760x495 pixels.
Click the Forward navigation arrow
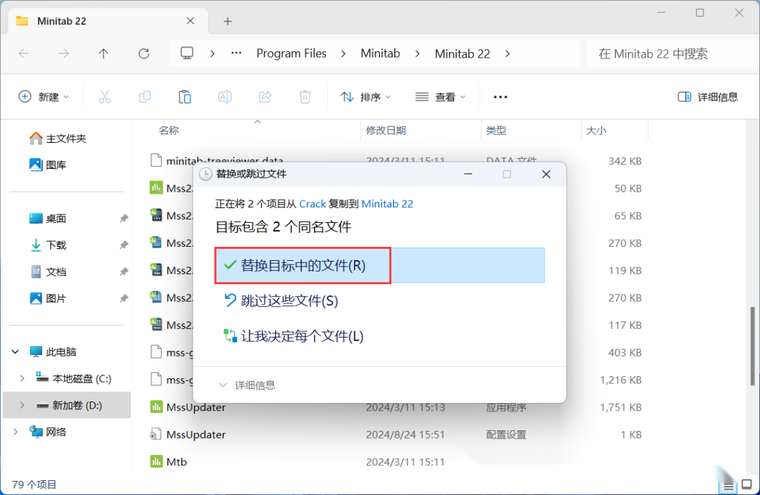[x=63, y=53]
